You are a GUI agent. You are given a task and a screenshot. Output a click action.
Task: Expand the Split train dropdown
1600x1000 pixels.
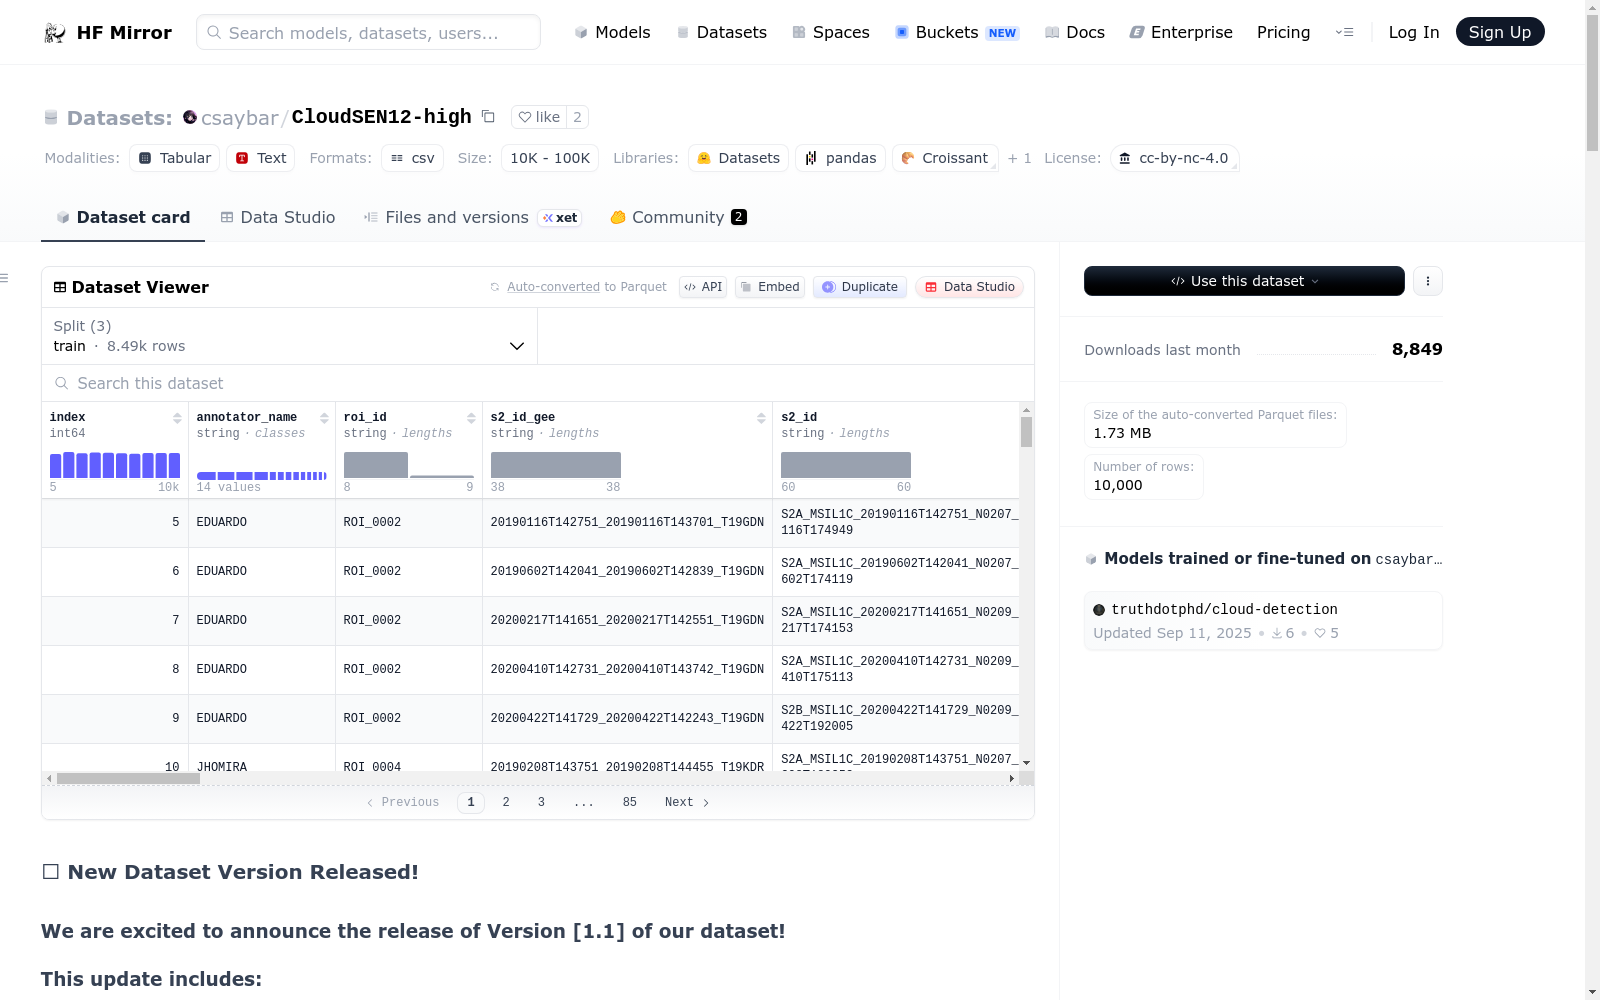click(x=290, y=336)
